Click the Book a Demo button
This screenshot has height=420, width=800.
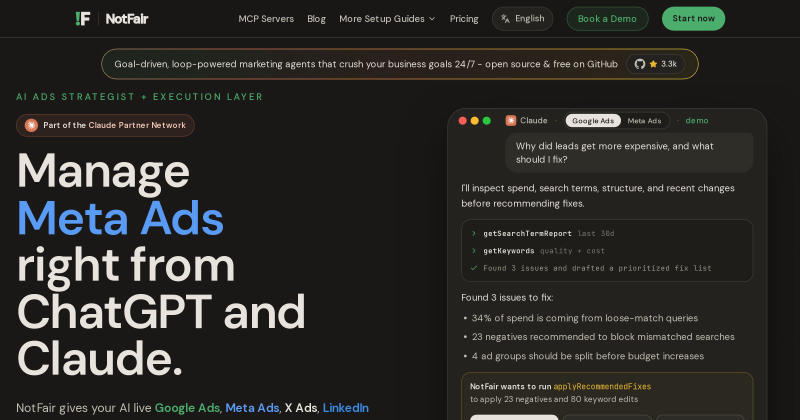[607, 19]
